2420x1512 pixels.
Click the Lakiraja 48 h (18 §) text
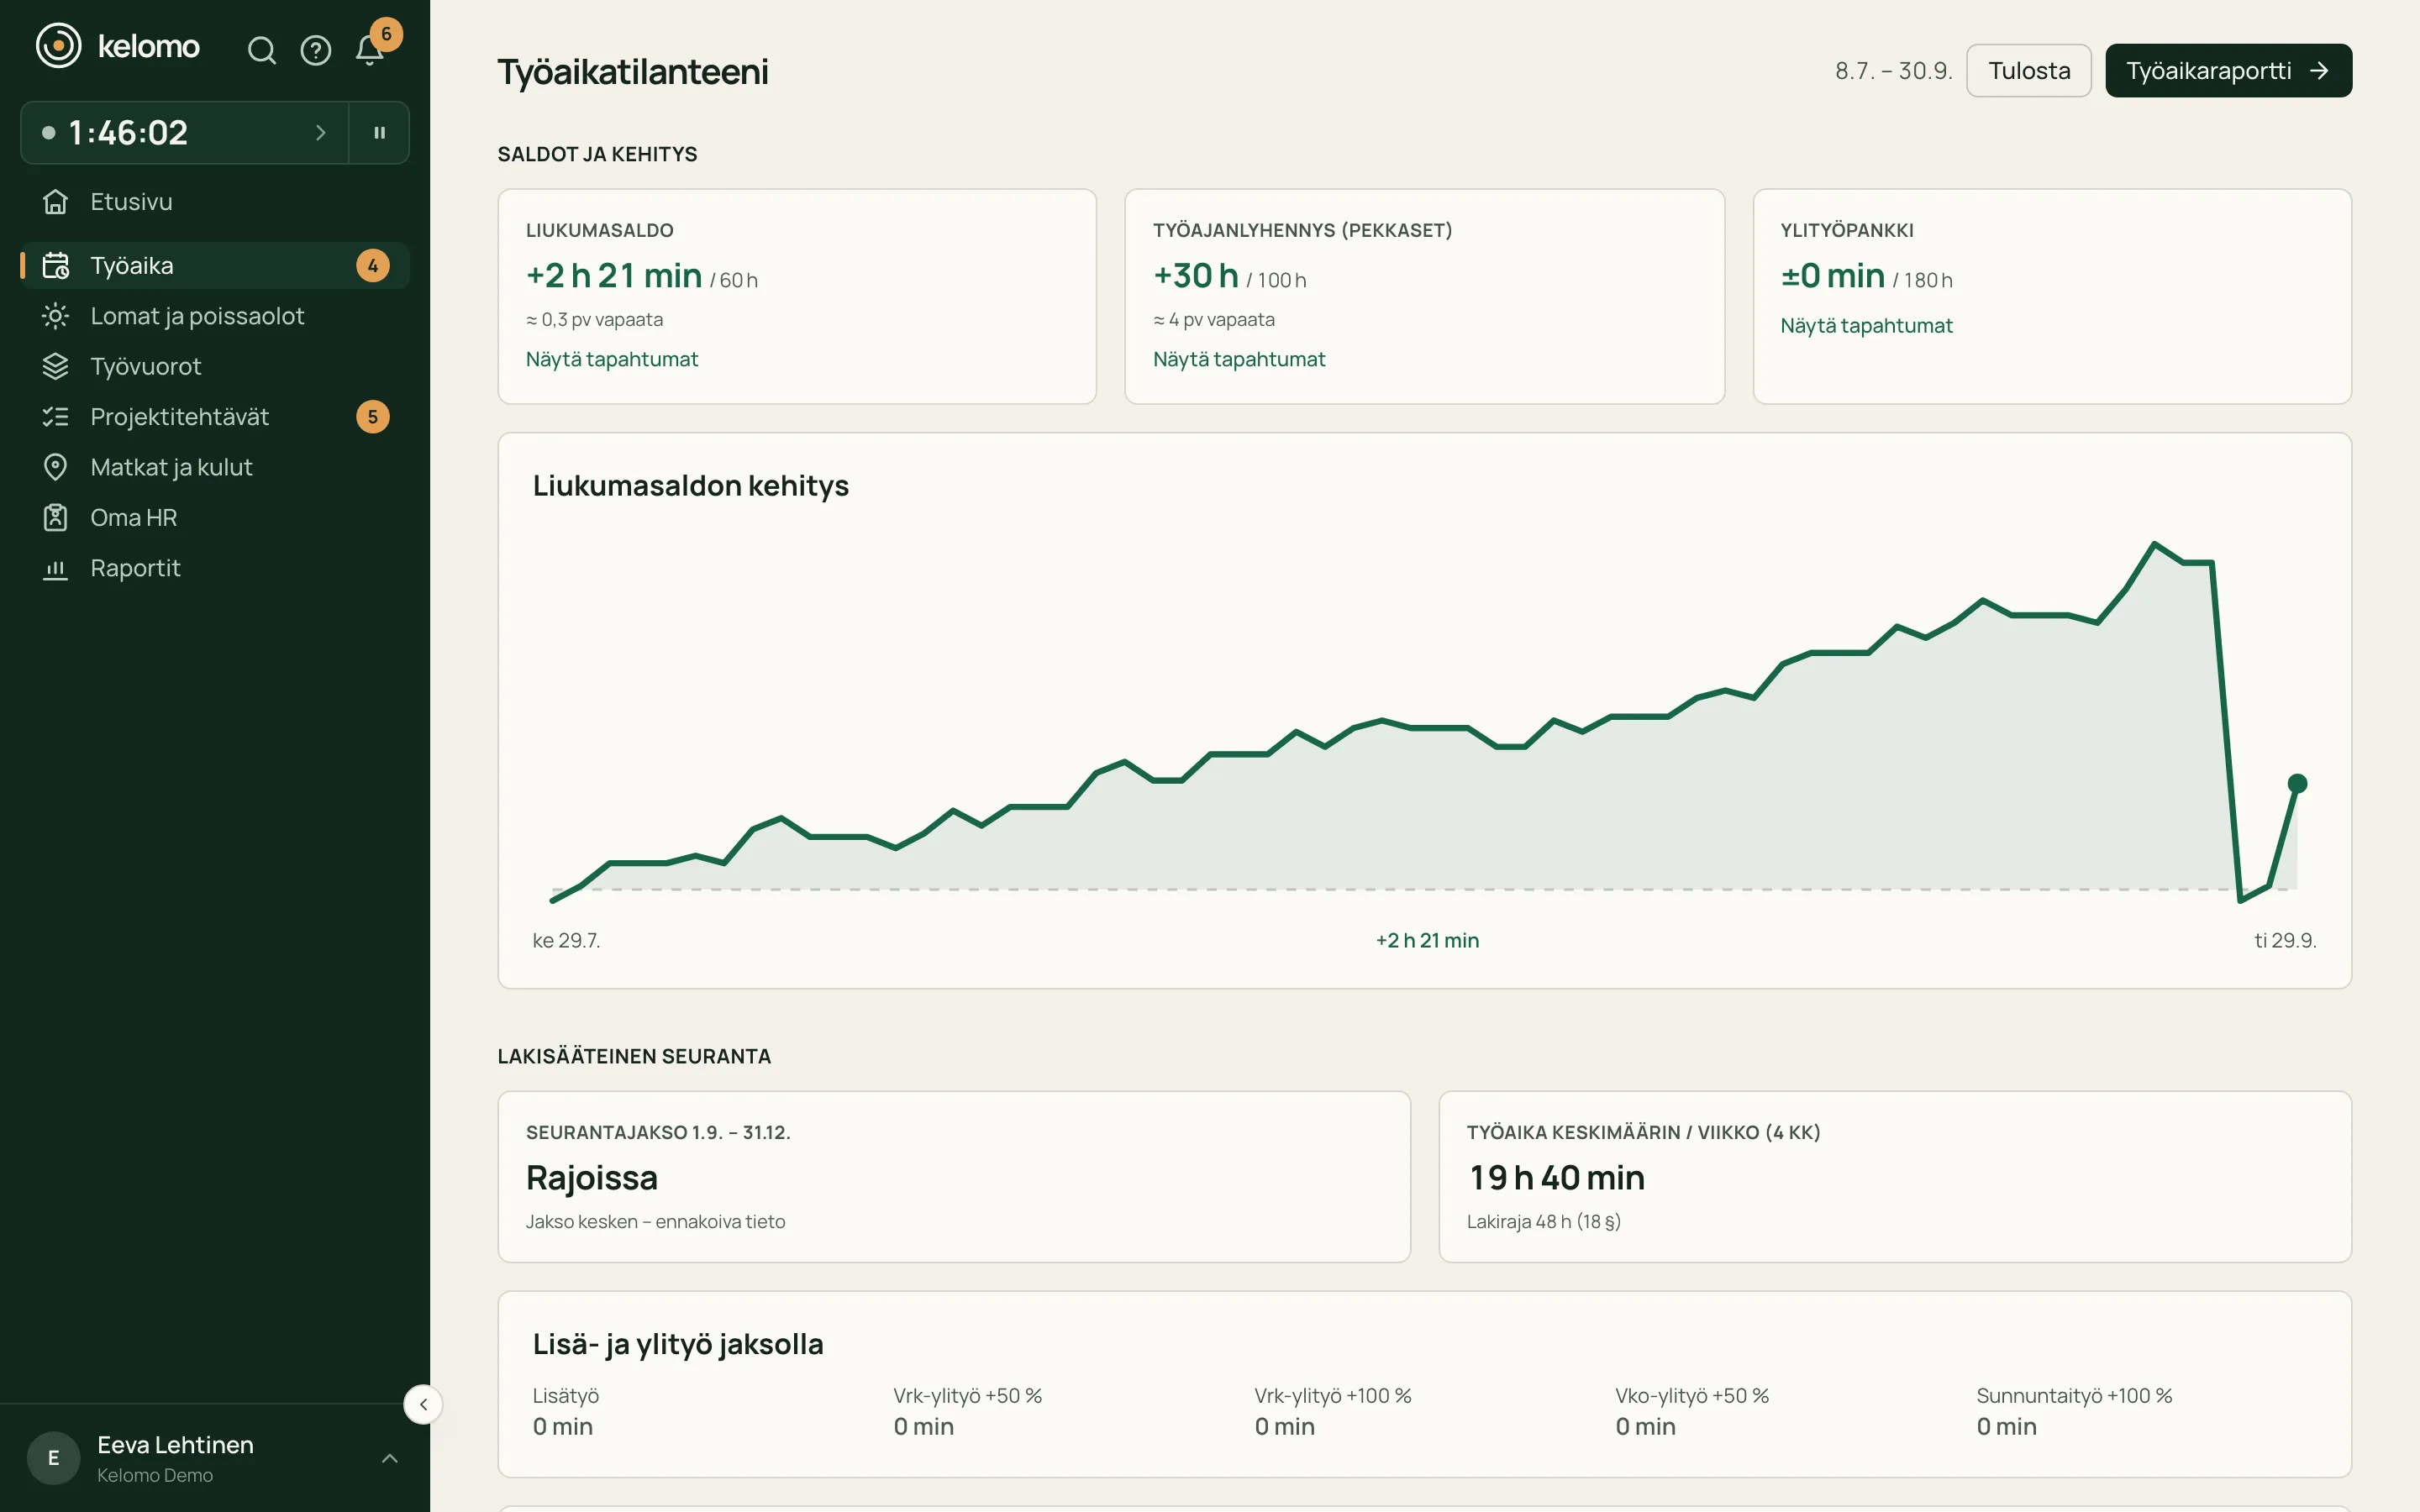pyautogui.click(x=1544, y=1222)
